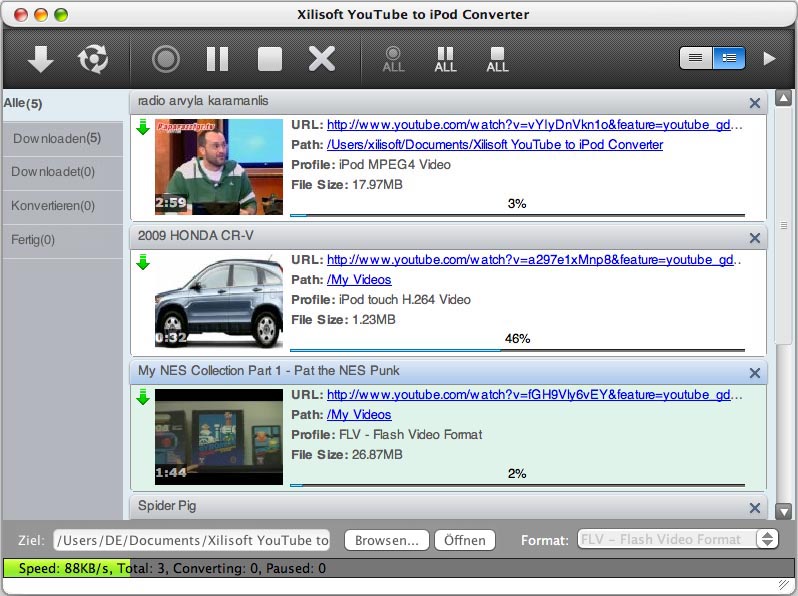Select the Downloaden(5) category
The height and width of the screenshot is (596, 798).
[63, 138]
